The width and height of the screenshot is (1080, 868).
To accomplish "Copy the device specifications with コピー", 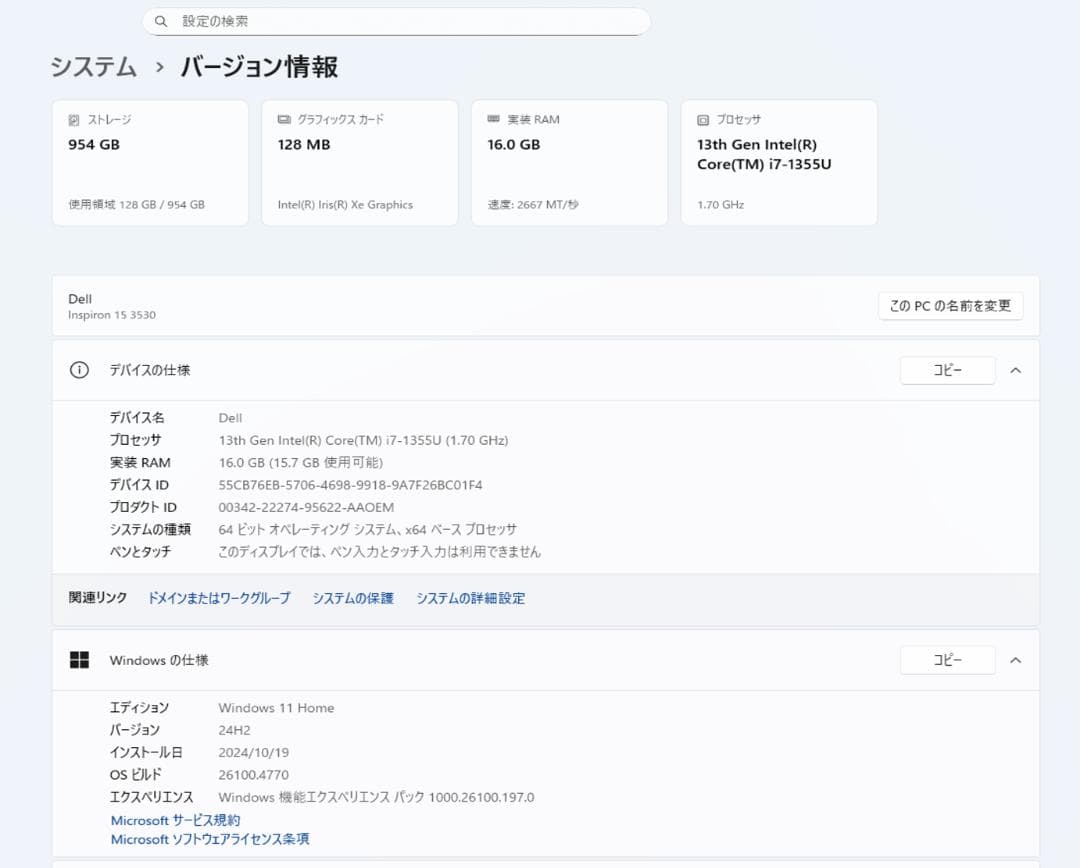I will pyautogui.click(x=947, y=370).
